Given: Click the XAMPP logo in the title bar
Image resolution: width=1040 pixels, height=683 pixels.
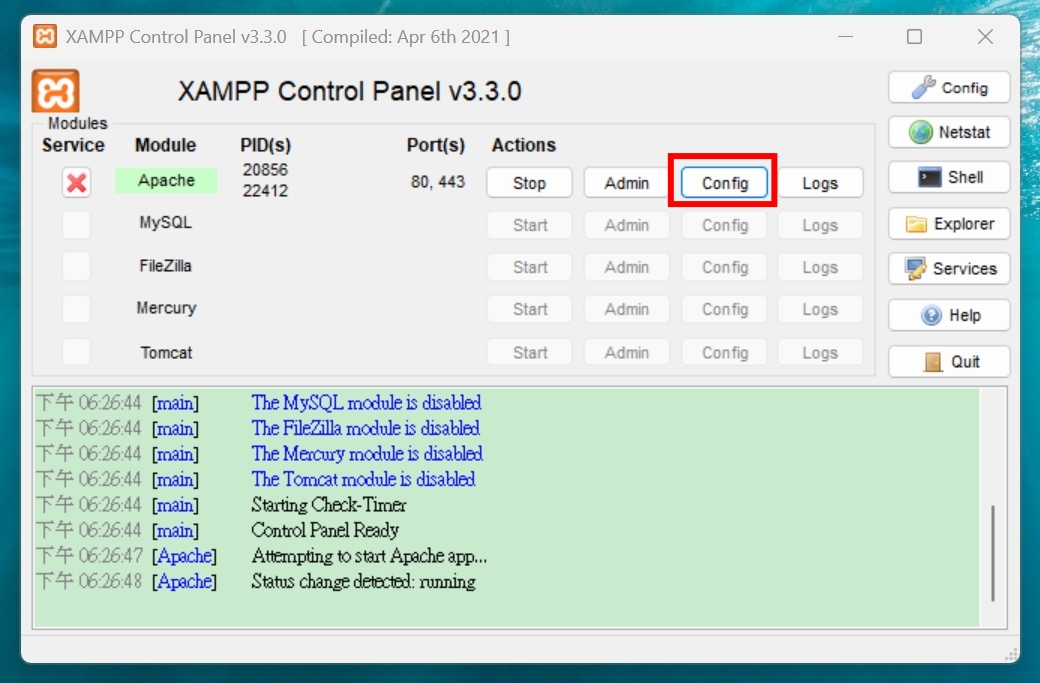Looking at the screenshot, I should pos(45,36).
